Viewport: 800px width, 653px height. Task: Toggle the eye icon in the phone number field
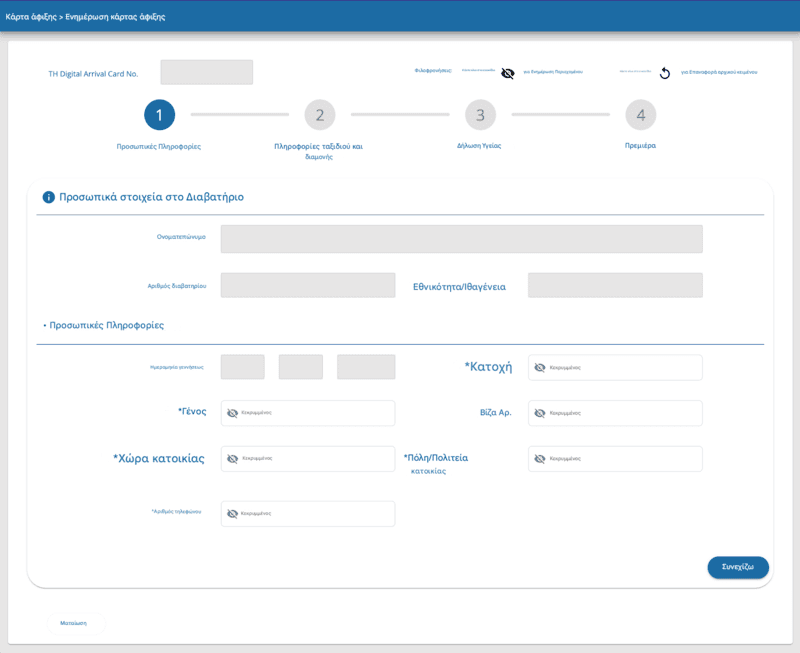[x=232, y=513]
